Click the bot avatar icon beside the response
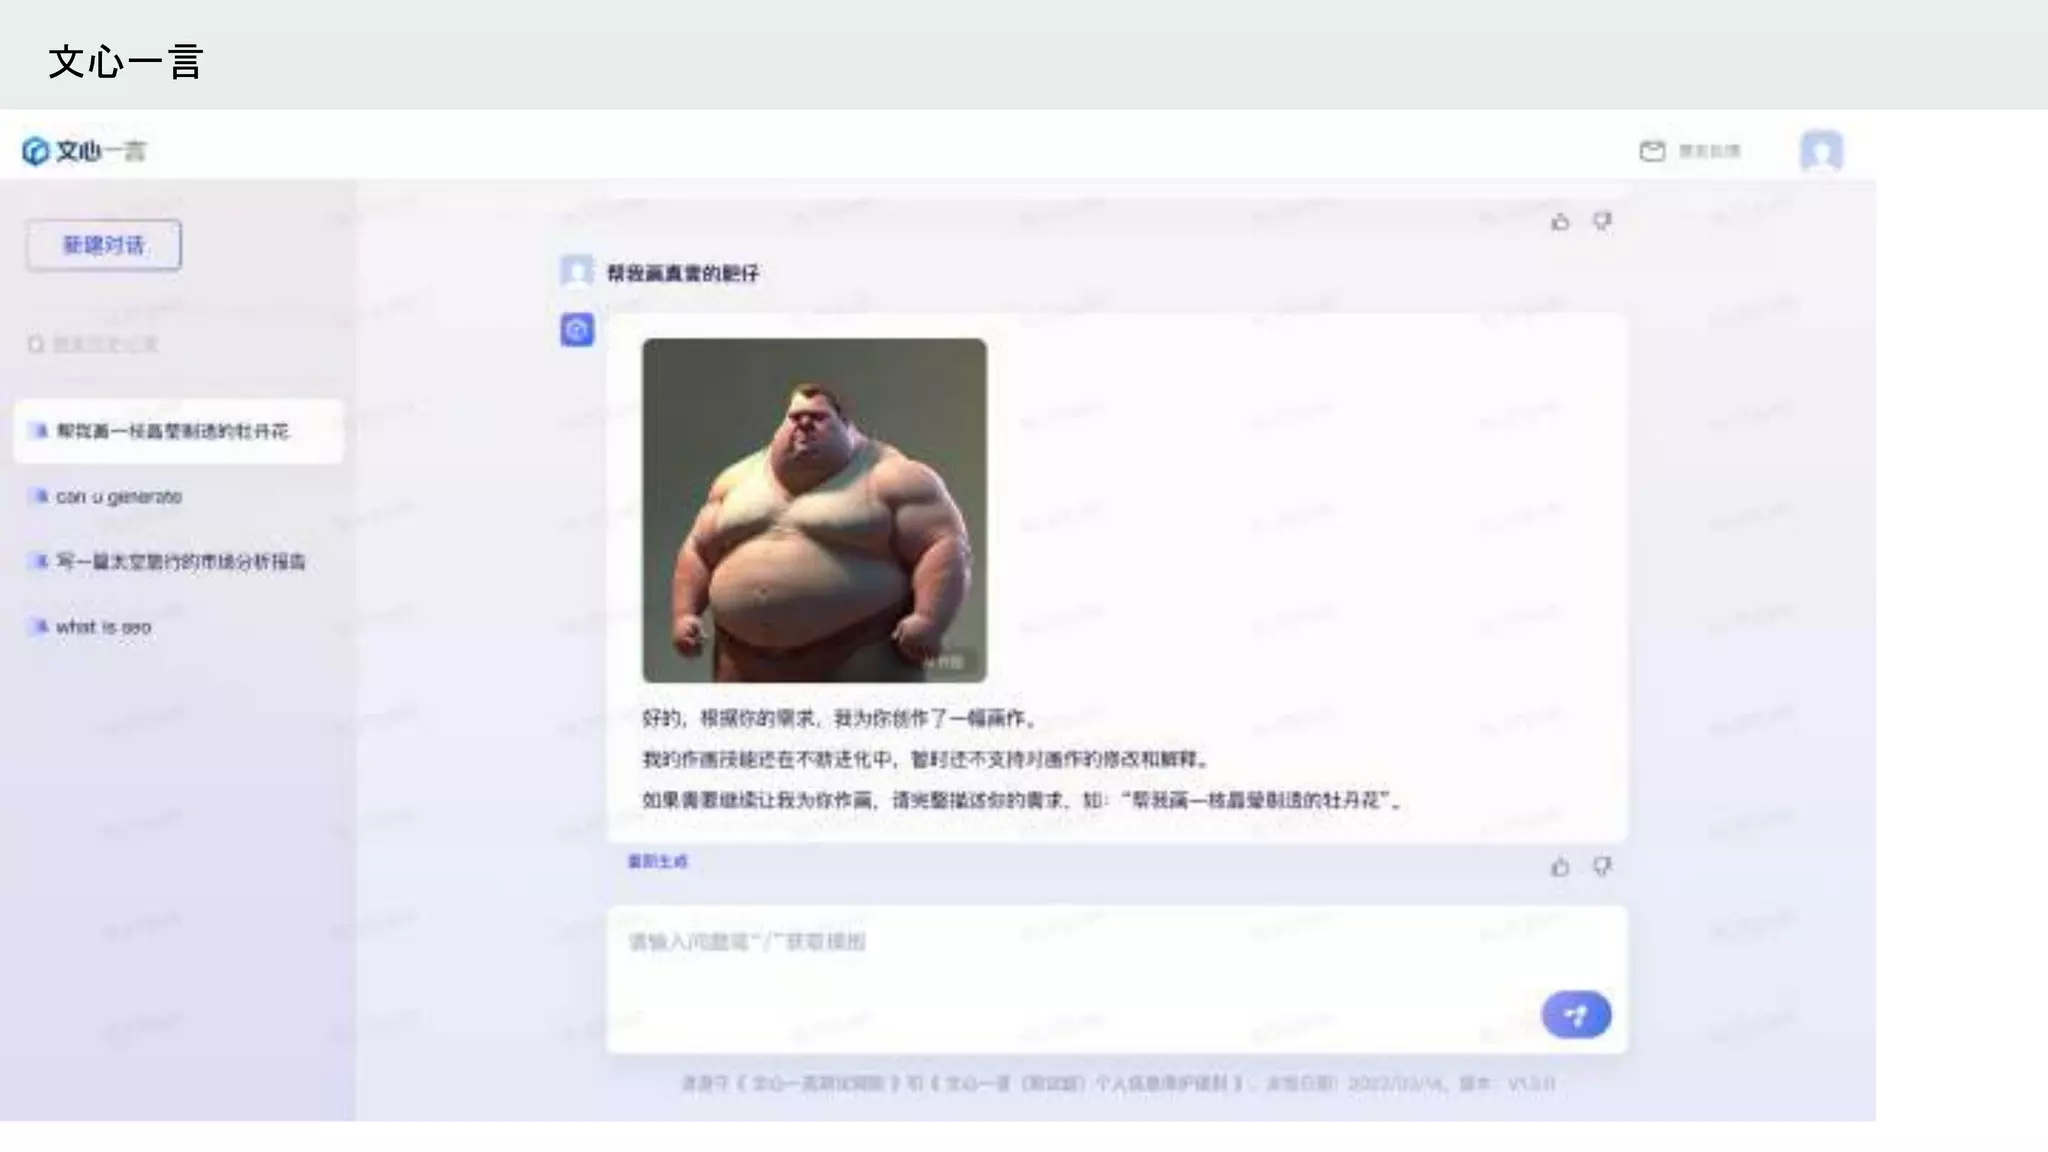Image resolution: width=2048 pixels, height=1152 pixels. [x=577, y=329]
